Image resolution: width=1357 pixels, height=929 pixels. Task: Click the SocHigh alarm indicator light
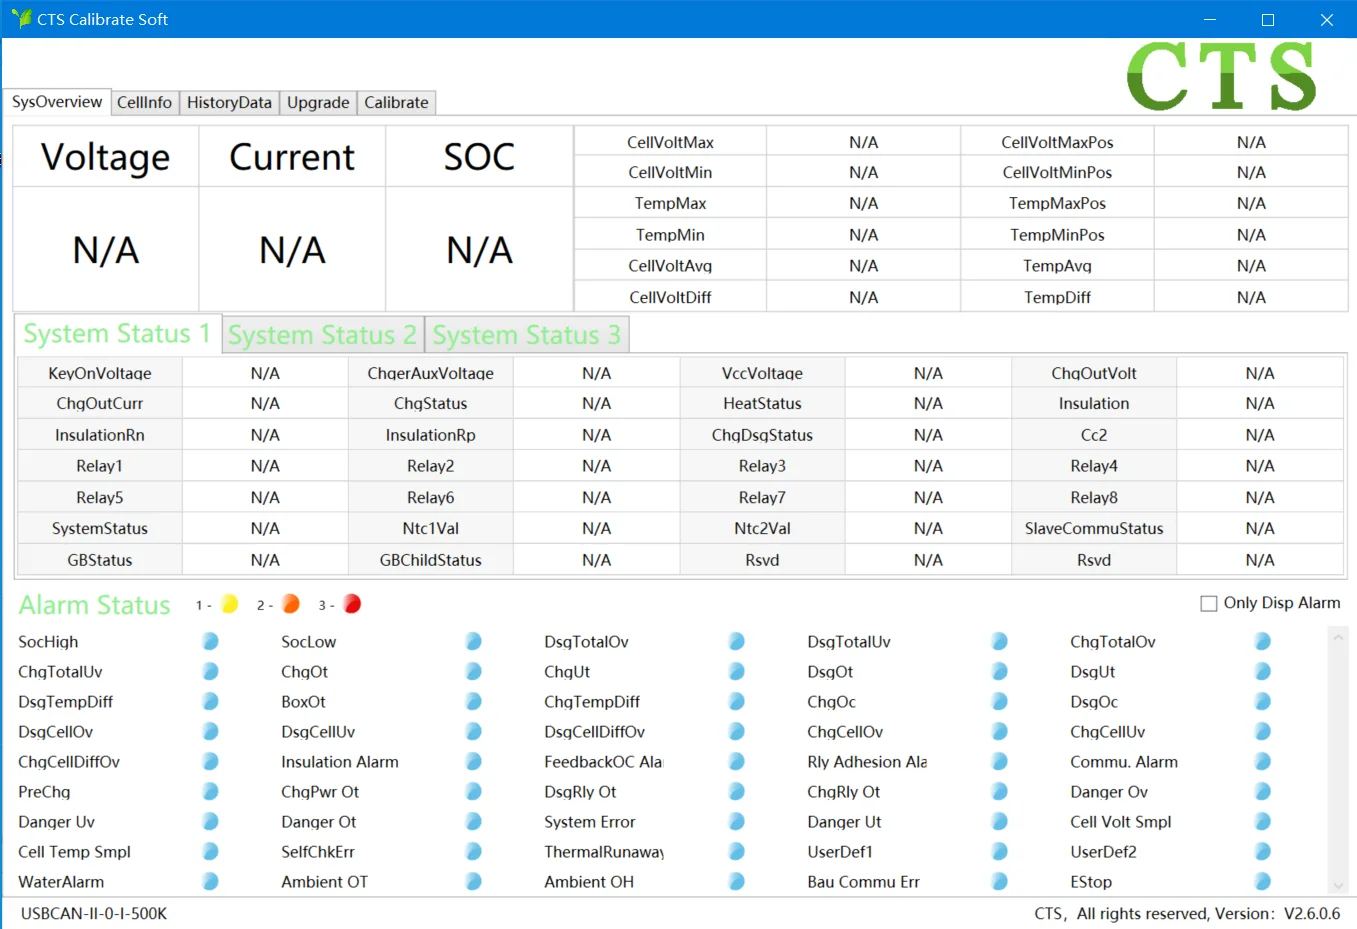pyautogui.click(x=210, y=641)
